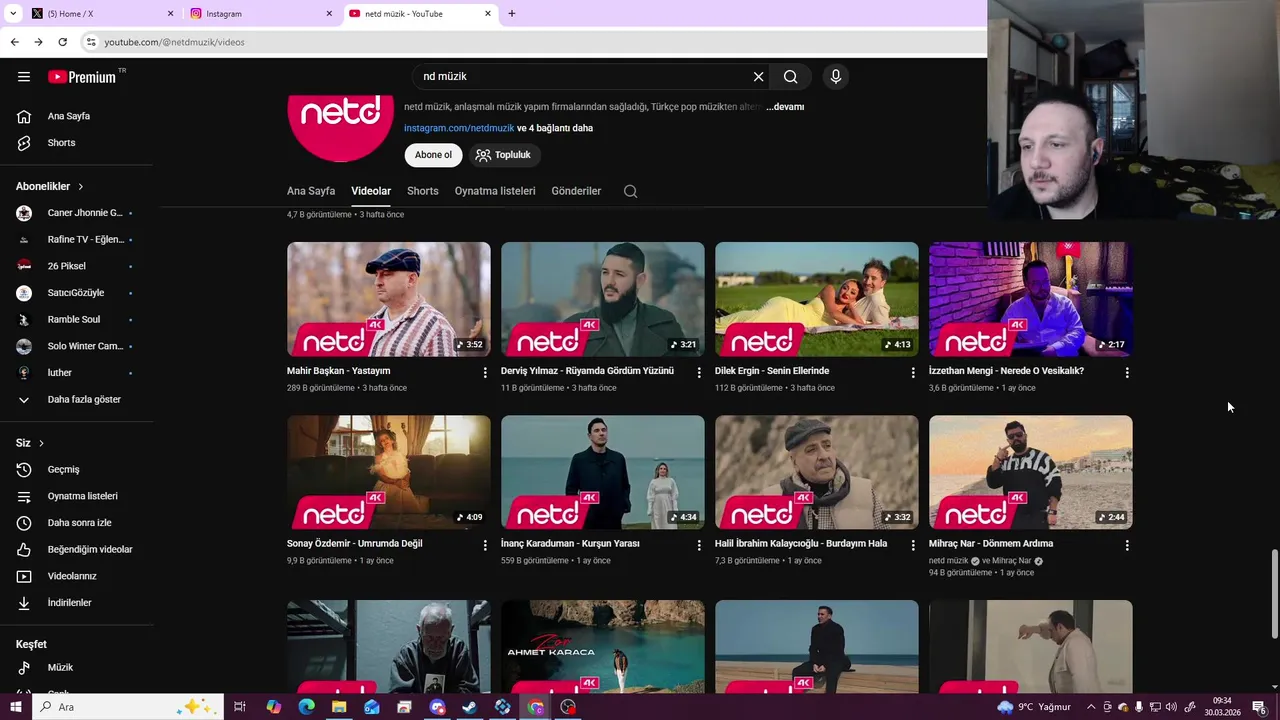The height and width of the screenshot is (720, 1280).
Task: Expand the Siz section
Action: pos(30,443)
